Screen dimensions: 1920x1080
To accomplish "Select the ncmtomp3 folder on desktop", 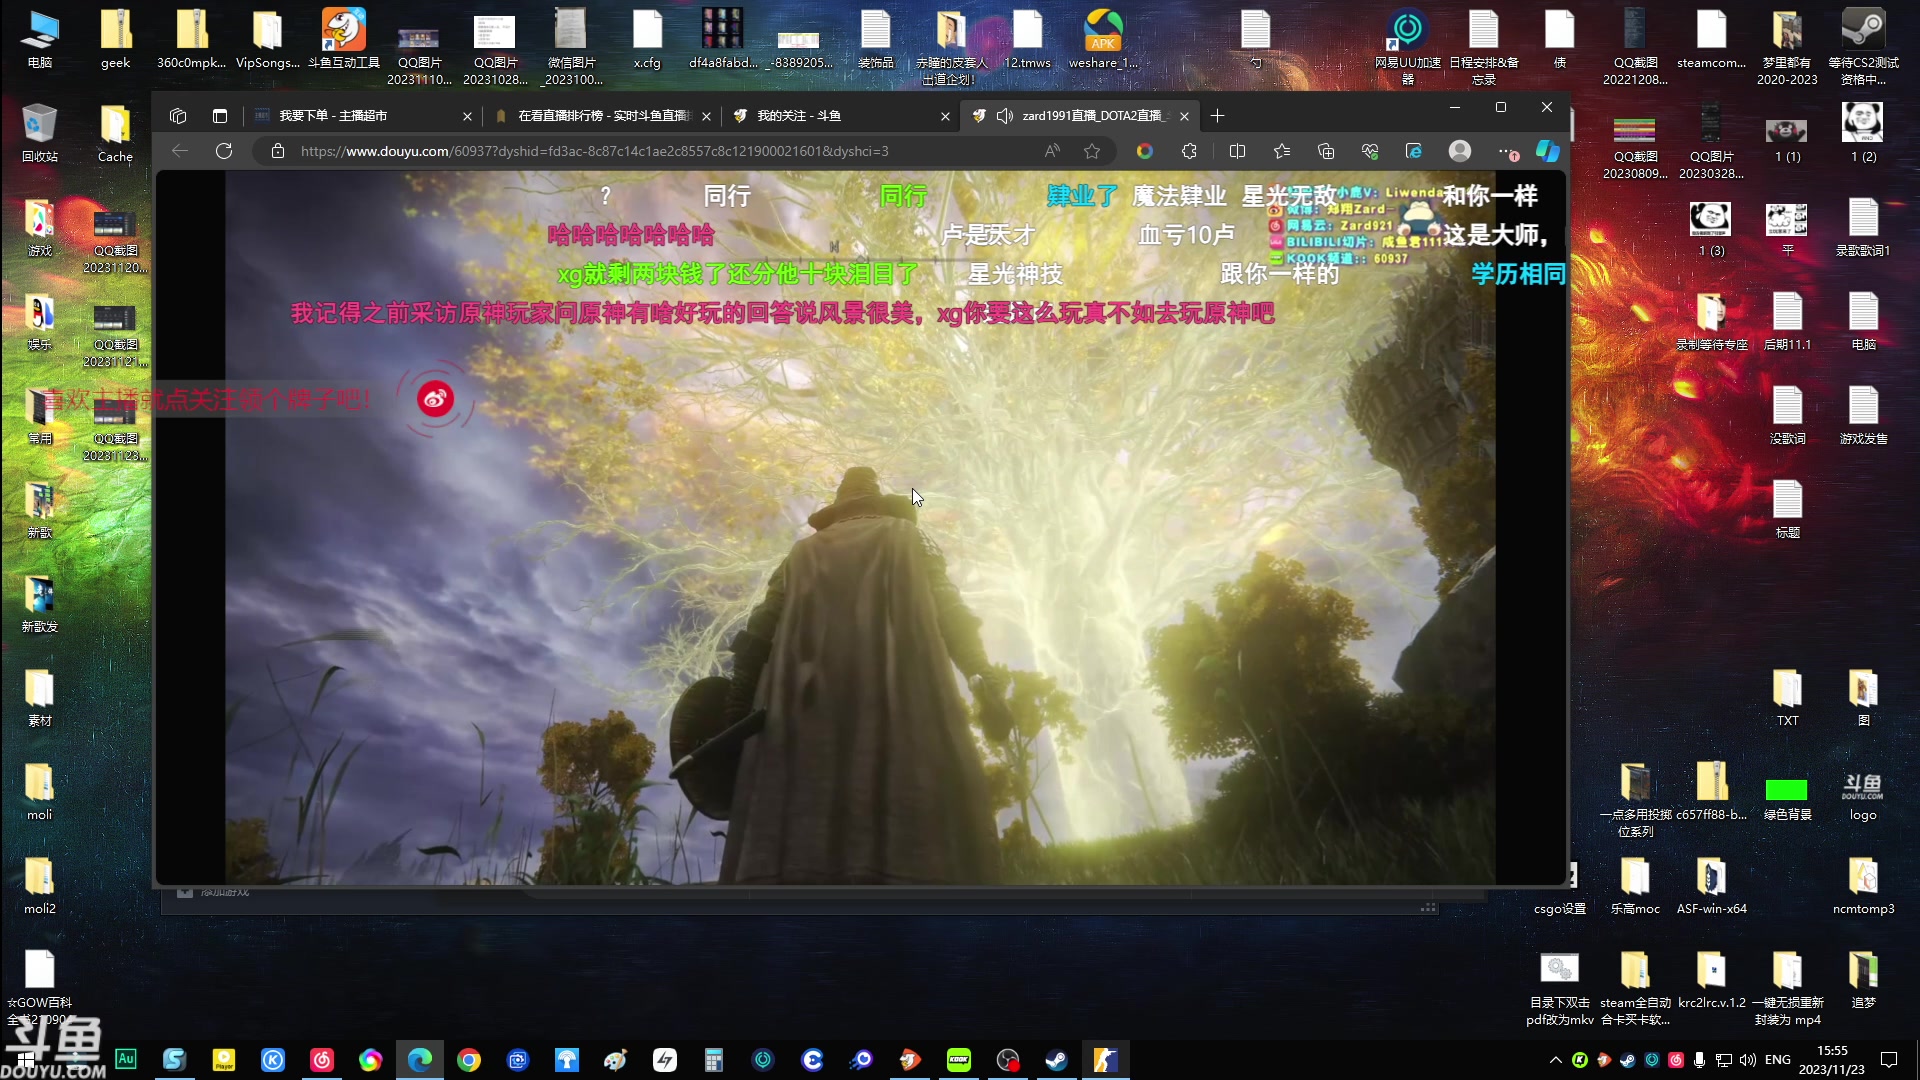I will point(1864,886).
